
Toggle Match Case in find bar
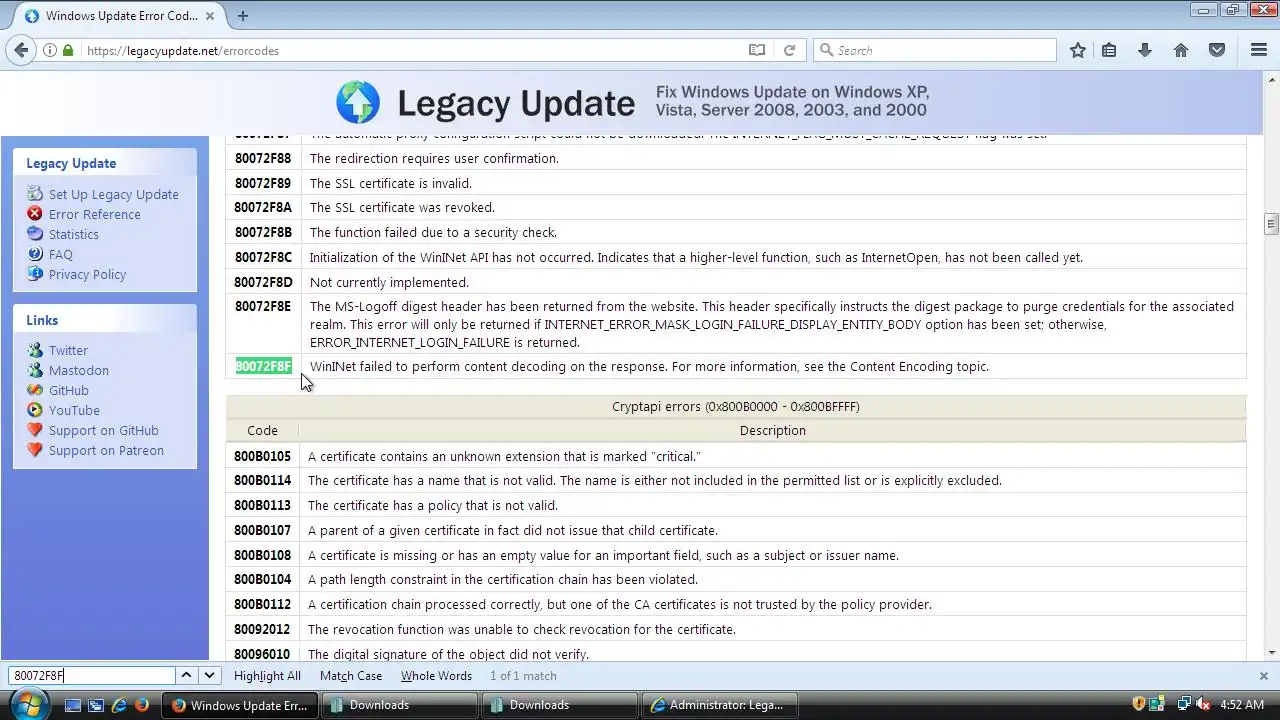[351, 676]
